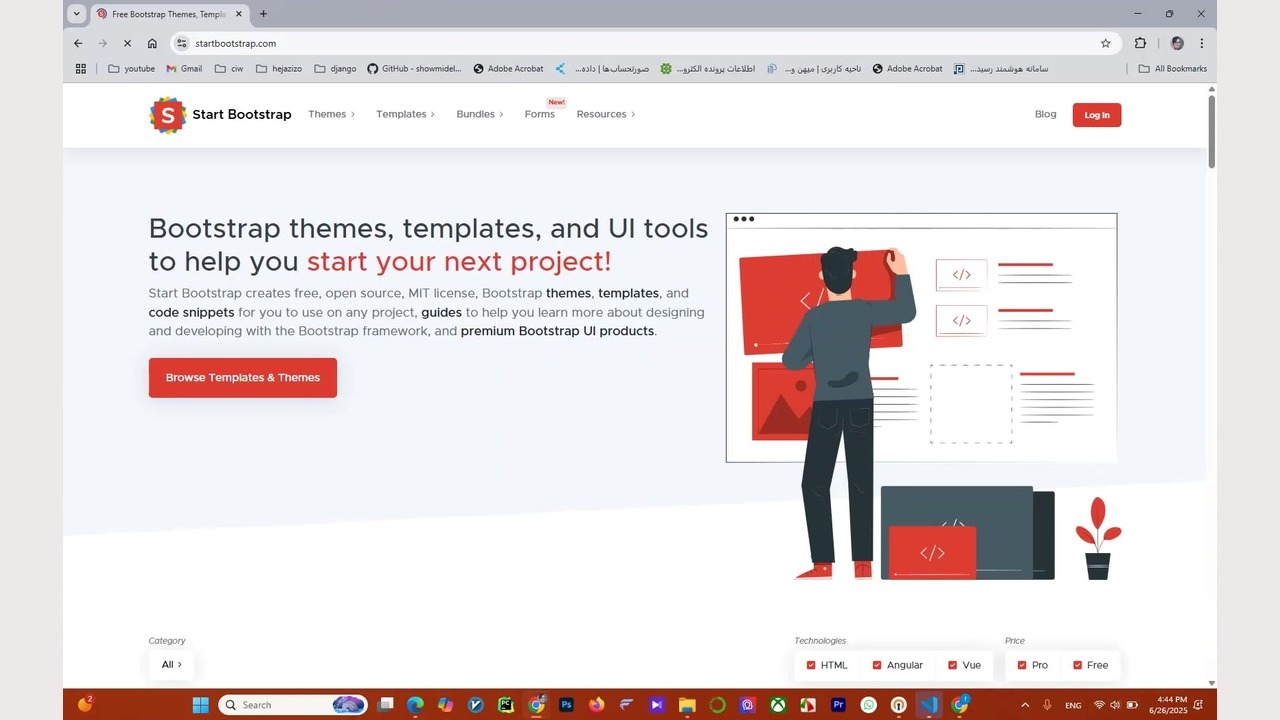Expand the Resources dropdown menu
Viewport: 1280px width, 720px height.
coord(606,114)
